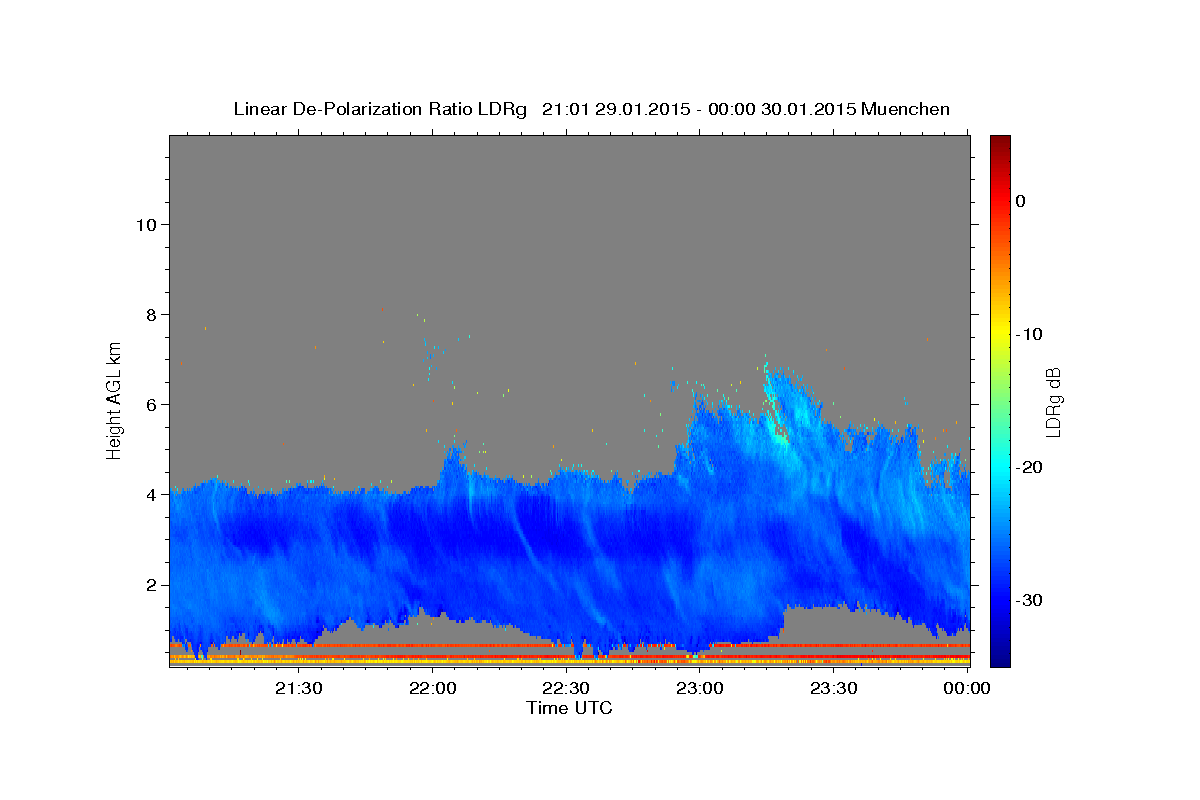1200x800 pixels.
Task: Click the height tick label 8
Action: pyautogui.click(x=149, y=314)
